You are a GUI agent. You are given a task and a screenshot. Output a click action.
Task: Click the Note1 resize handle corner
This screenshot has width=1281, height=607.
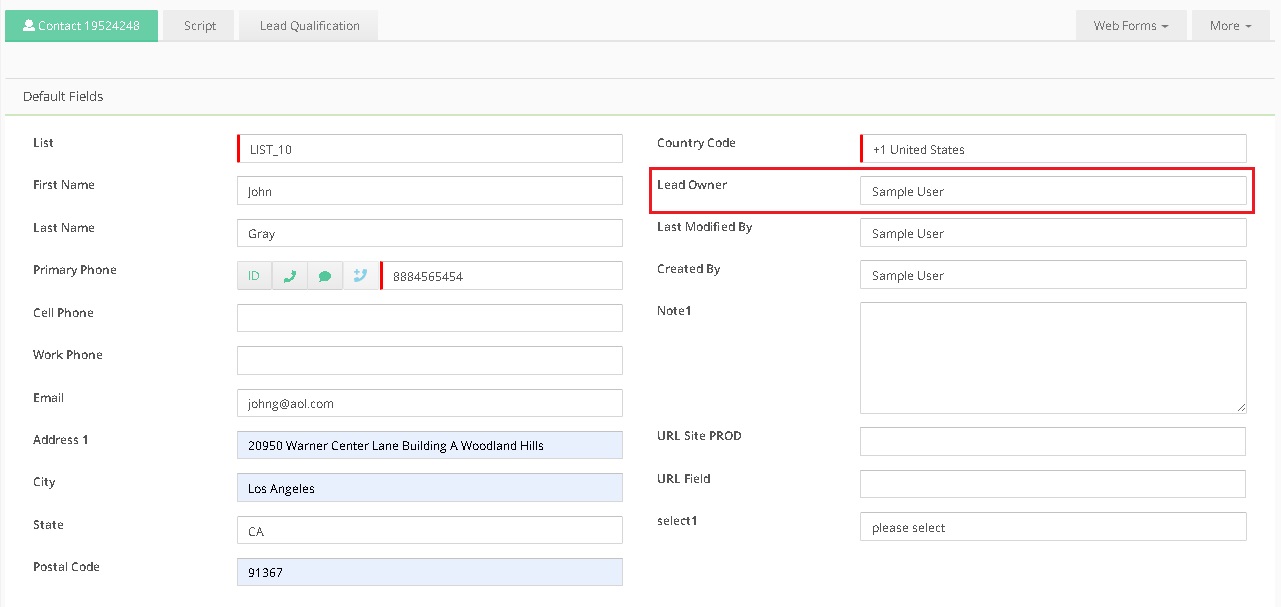coord(1241,408)
